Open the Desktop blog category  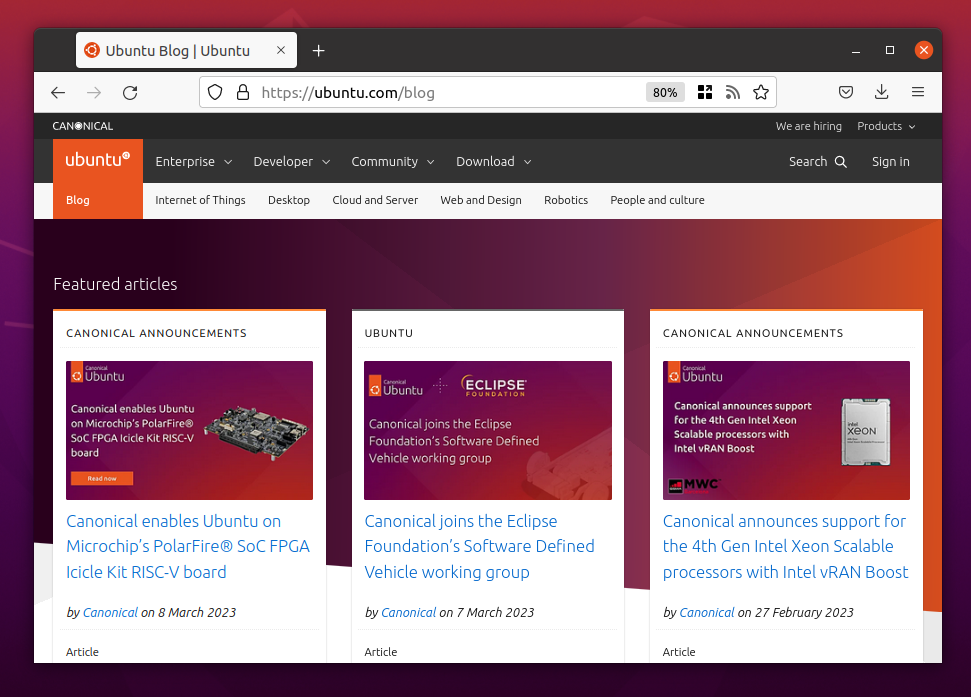[289, 200]
